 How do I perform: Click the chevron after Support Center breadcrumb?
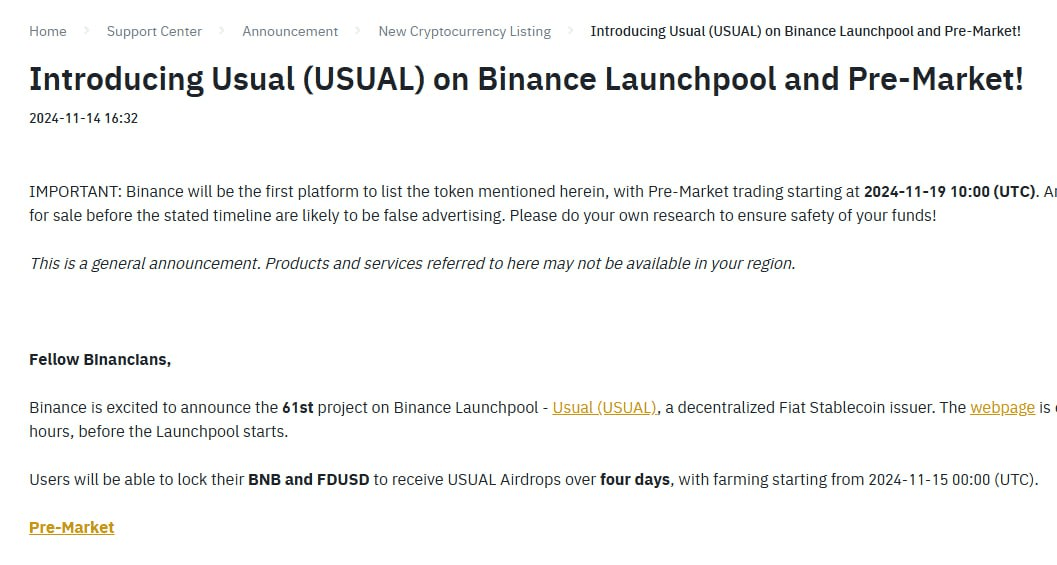[x=222, y=31]
